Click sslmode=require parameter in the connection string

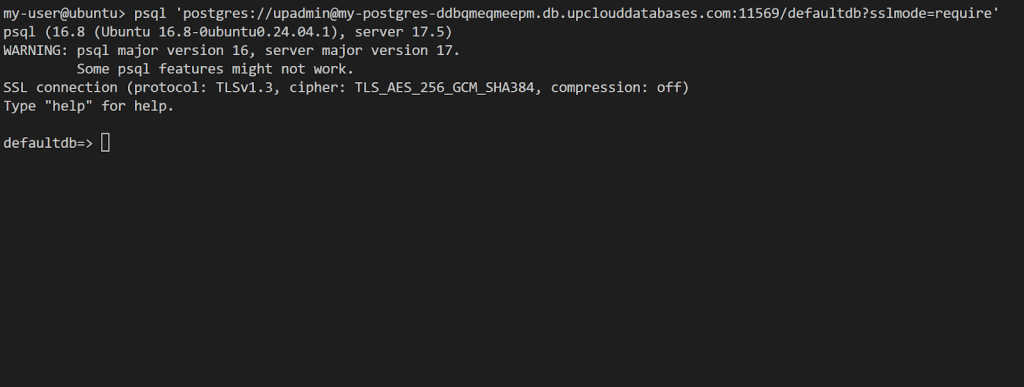pyautogui.click(x=931, y=13)
